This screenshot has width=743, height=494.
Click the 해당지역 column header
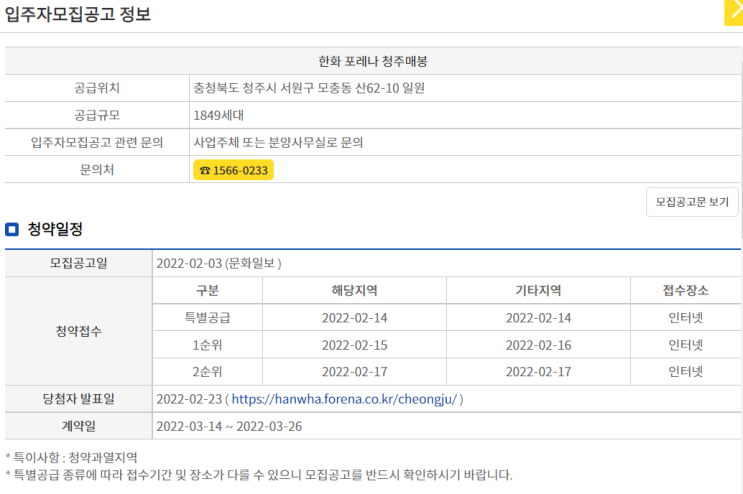click(354, 290)
